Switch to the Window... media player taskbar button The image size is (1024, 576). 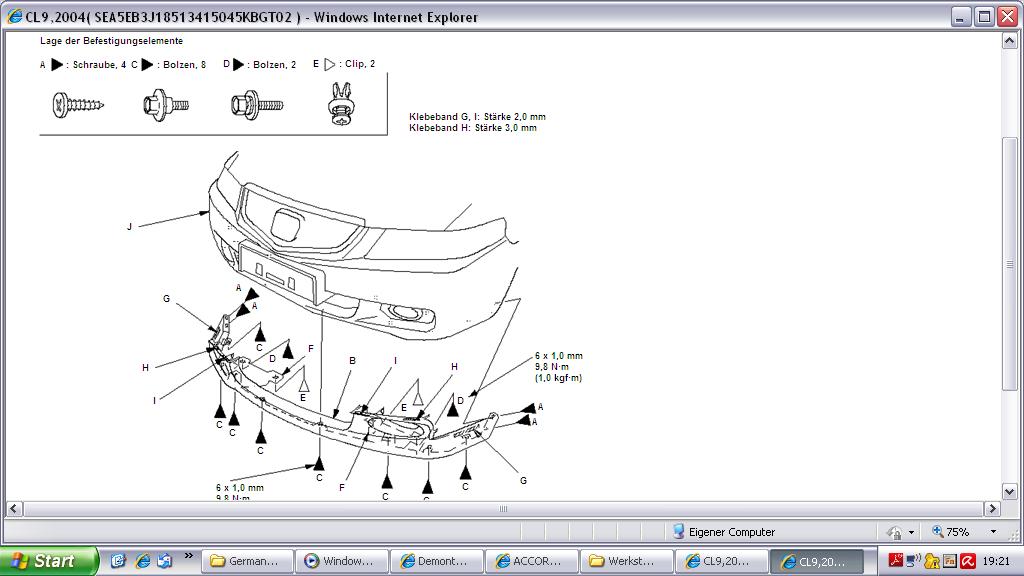[341, 561]
